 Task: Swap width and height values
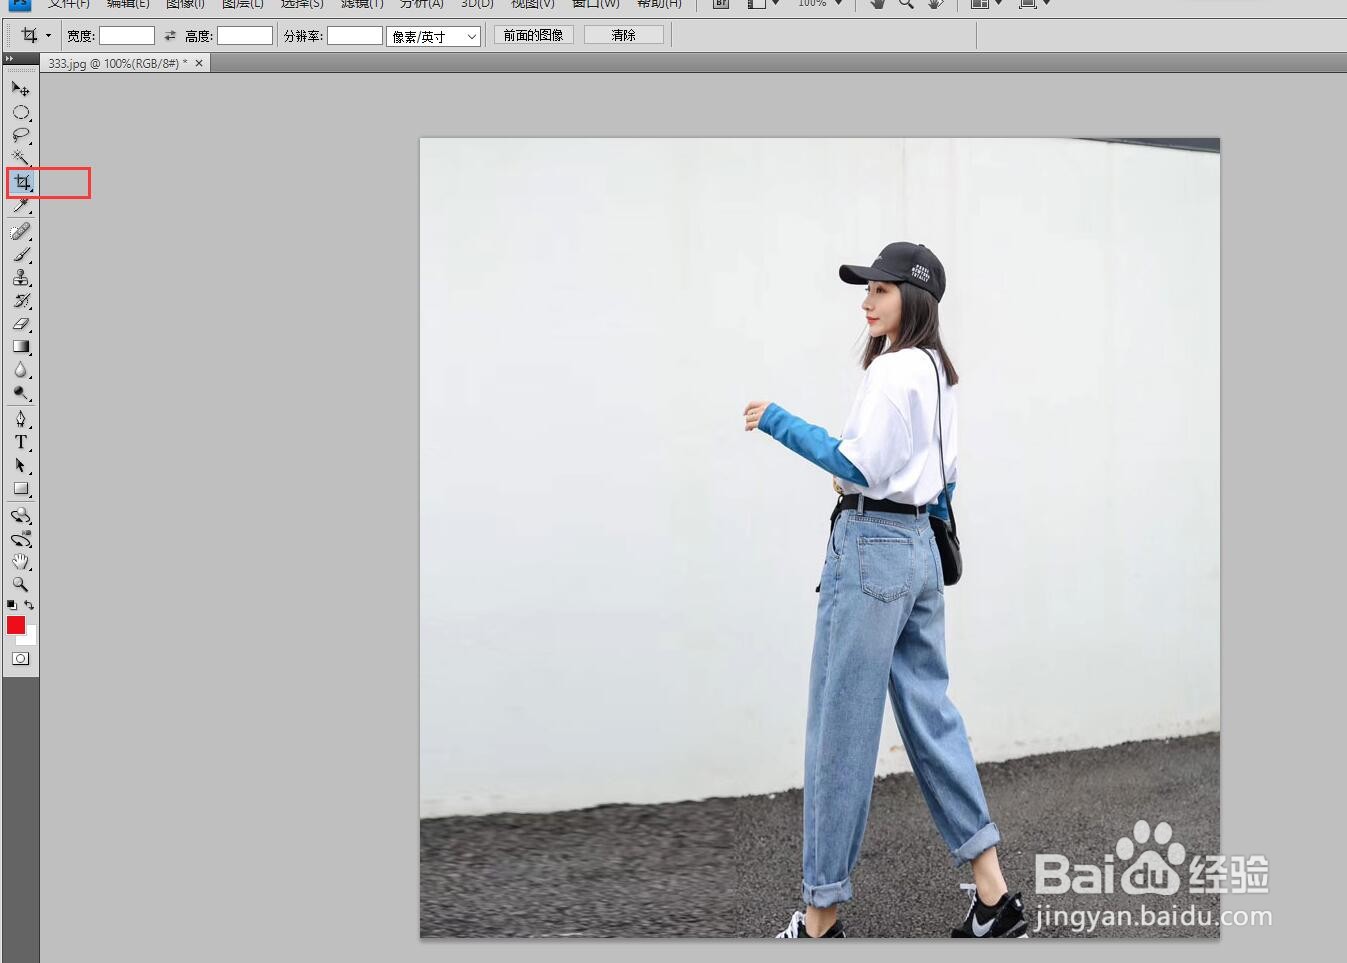coord(170,36)
